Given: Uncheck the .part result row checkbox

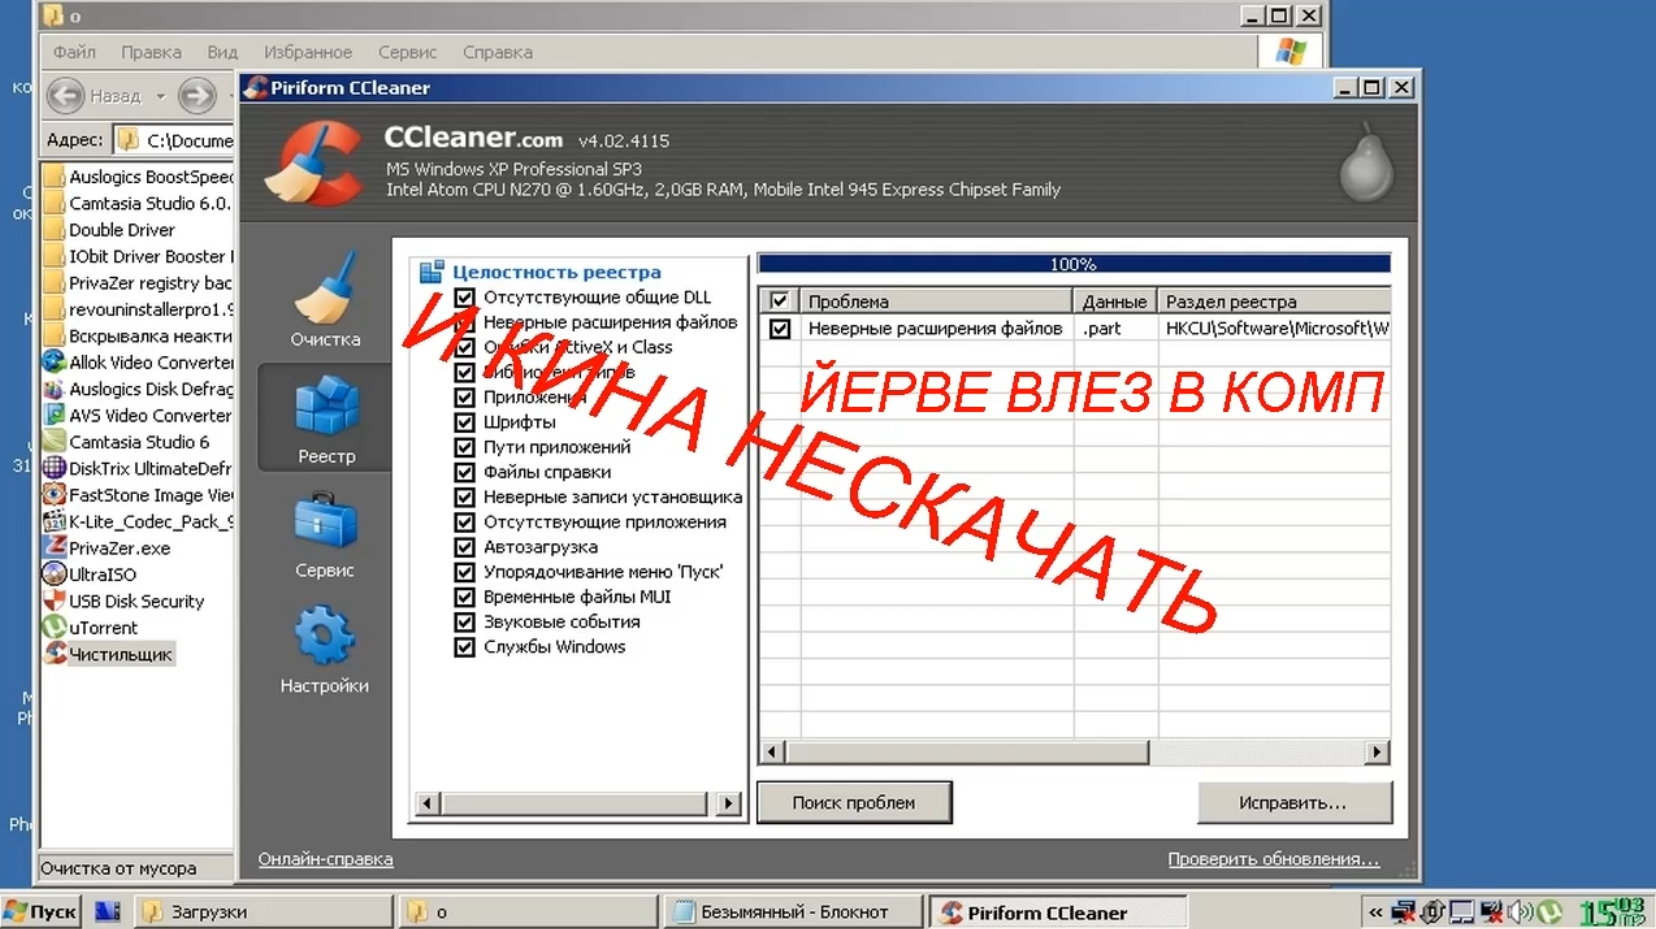Looking at the screenshot, I should click(x=779, y=328).
